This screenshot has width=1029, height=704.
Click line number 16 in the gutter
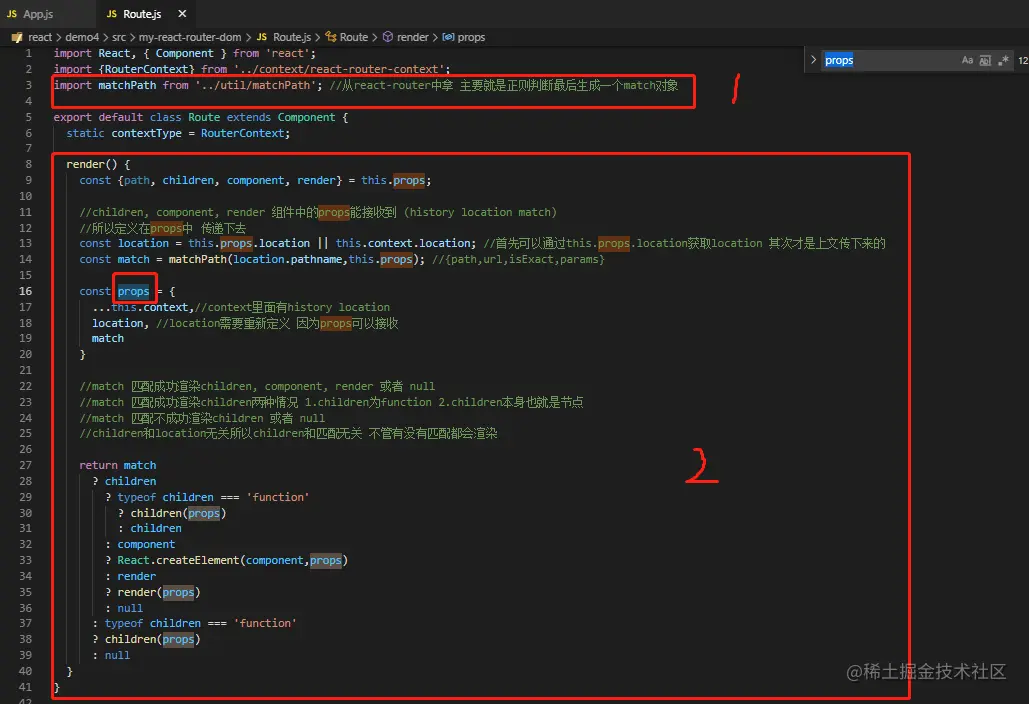[25, 291]
